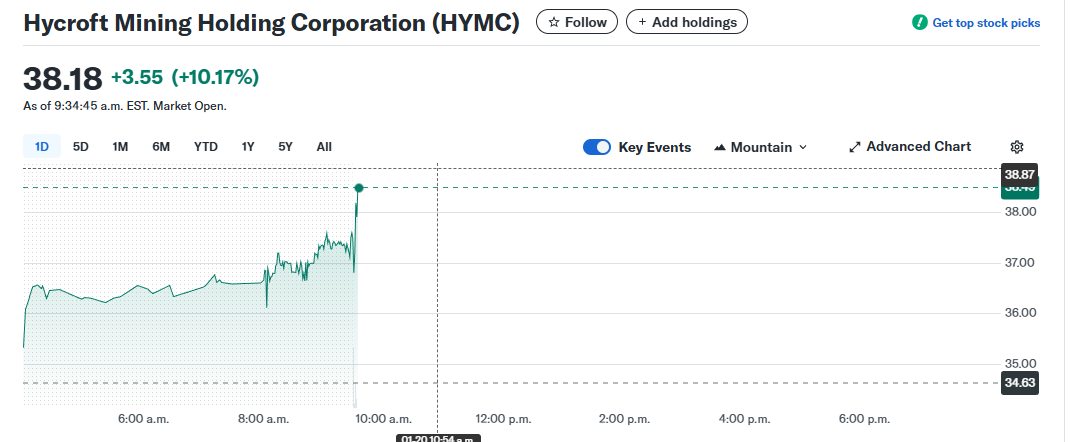Switch to the 5D range tab

[81, 146]
